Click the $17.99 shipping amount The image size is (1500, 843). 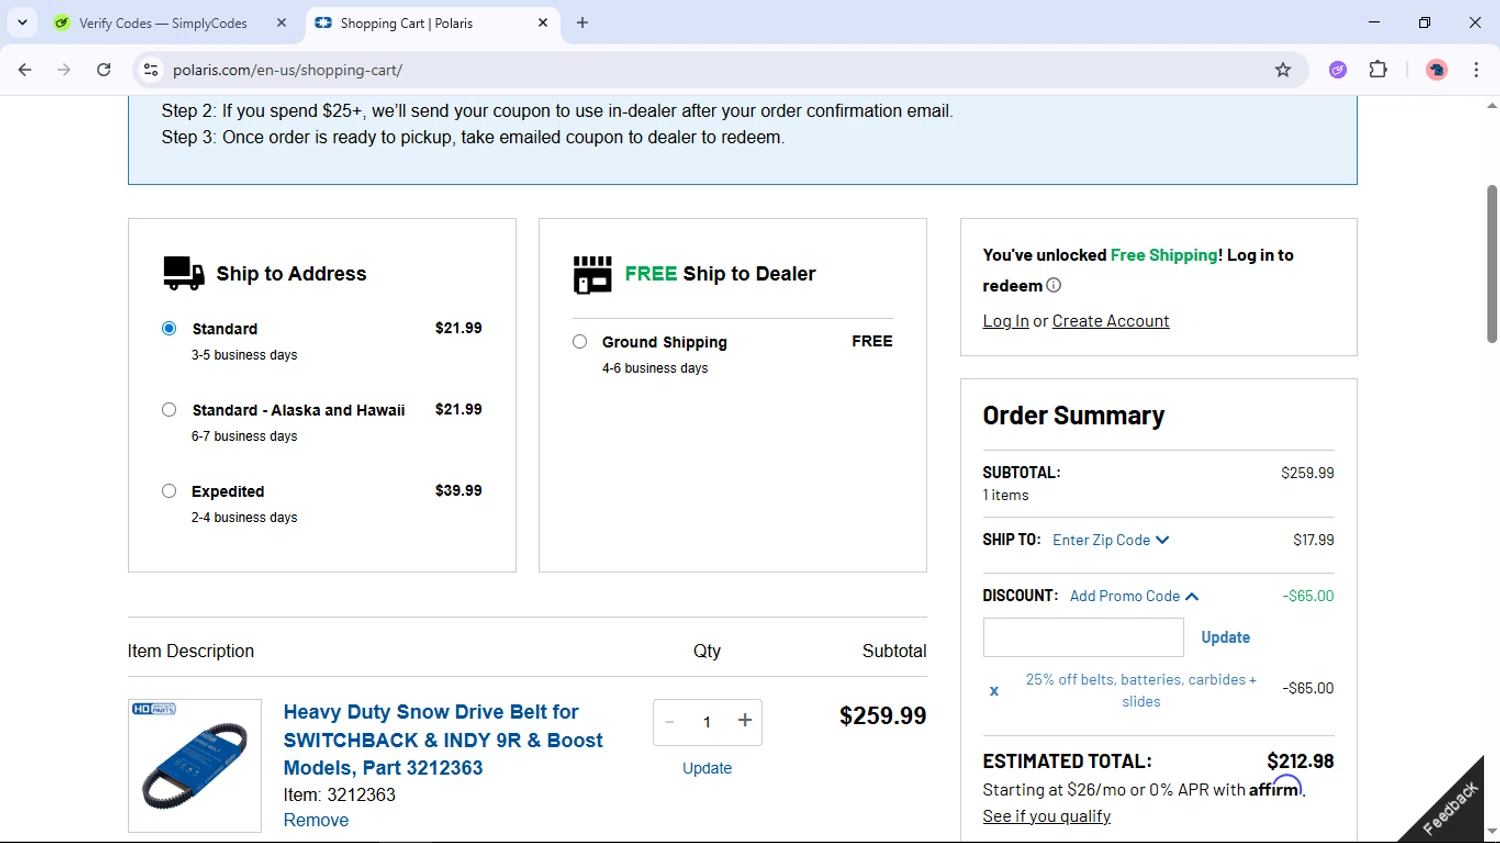click(1313, 540)
